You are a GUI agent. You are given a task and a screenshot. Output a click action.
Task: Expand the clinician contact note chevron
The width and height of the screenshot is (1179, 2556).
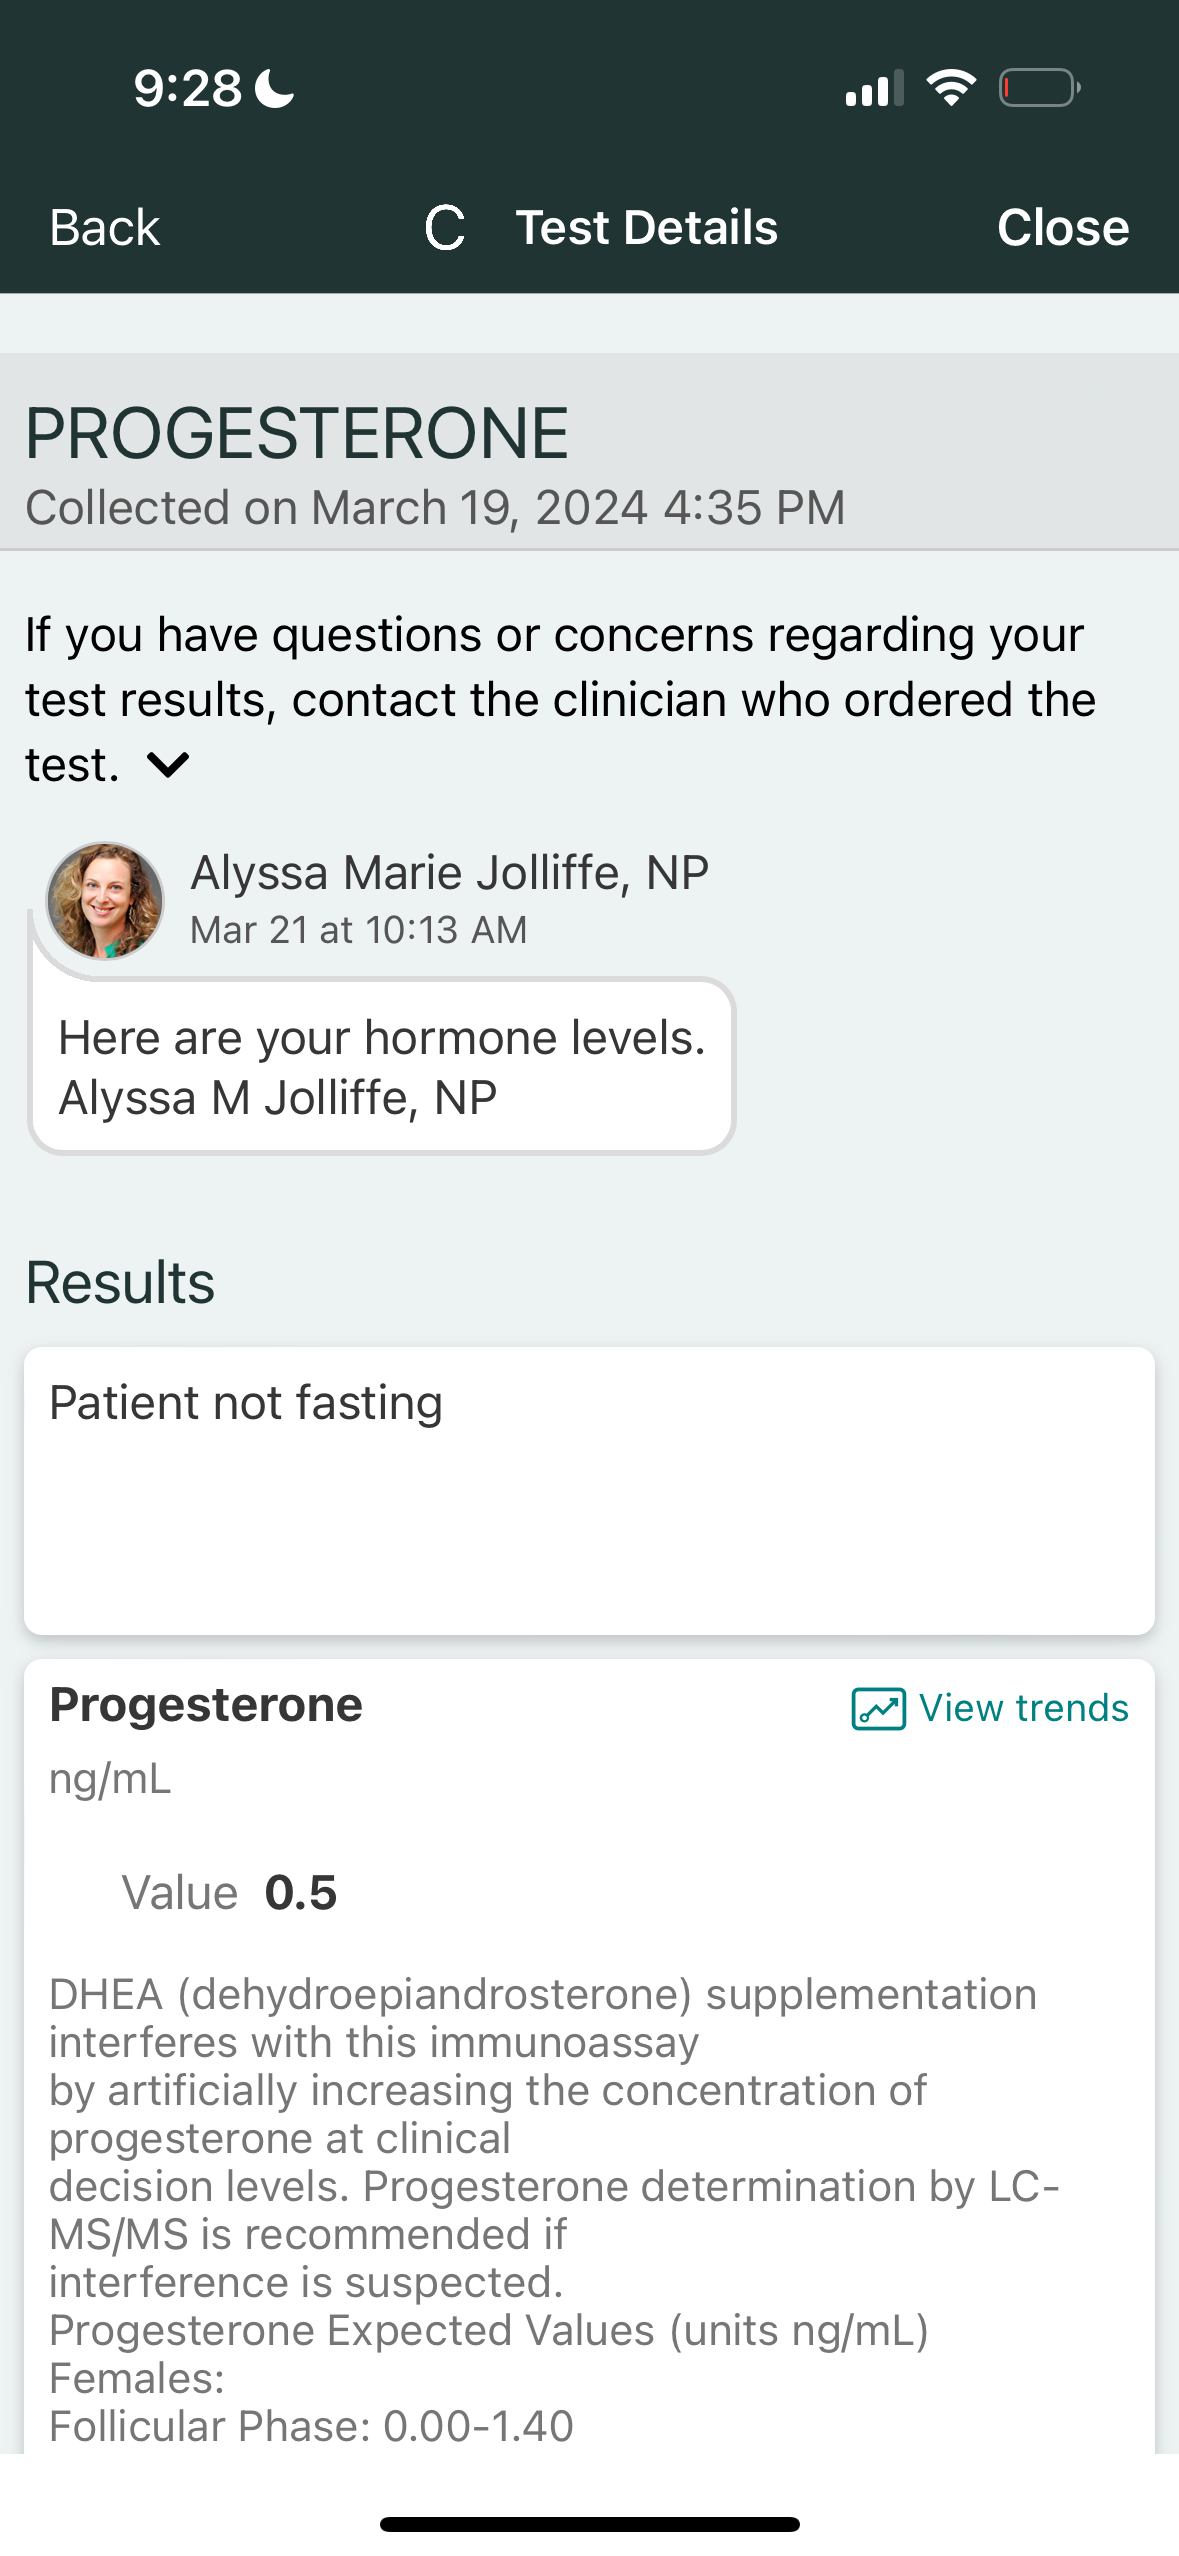pos(168,765)
